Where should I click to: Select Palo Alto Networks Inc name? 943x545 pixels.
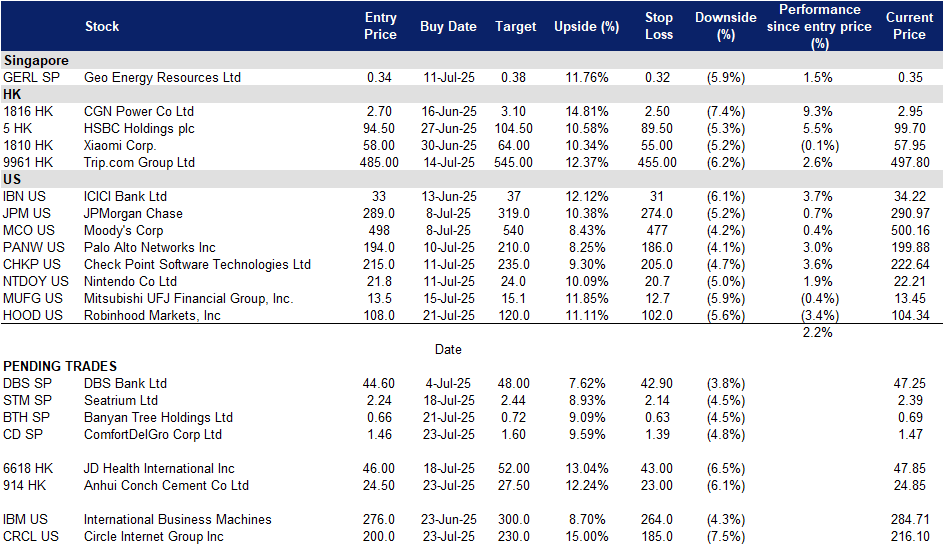(x=150, y=247)
